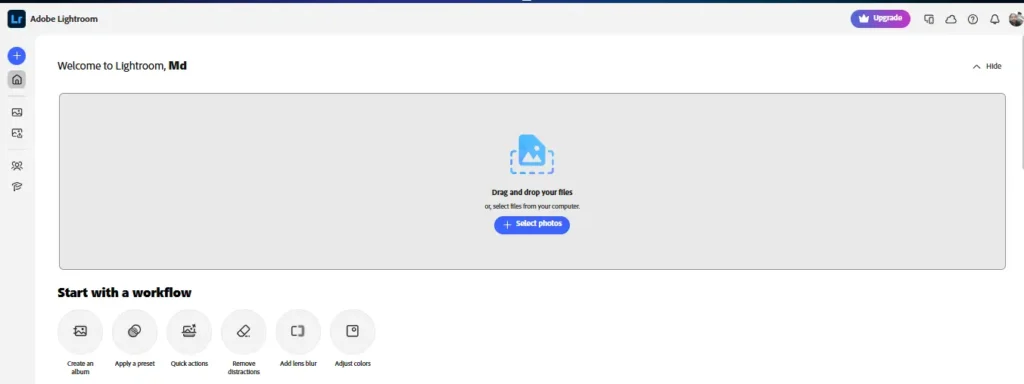Image resolution: width=1024 pixels, height=384 pixels.
Task: Check the cloud sync status icon
Action: coord(951,20)
